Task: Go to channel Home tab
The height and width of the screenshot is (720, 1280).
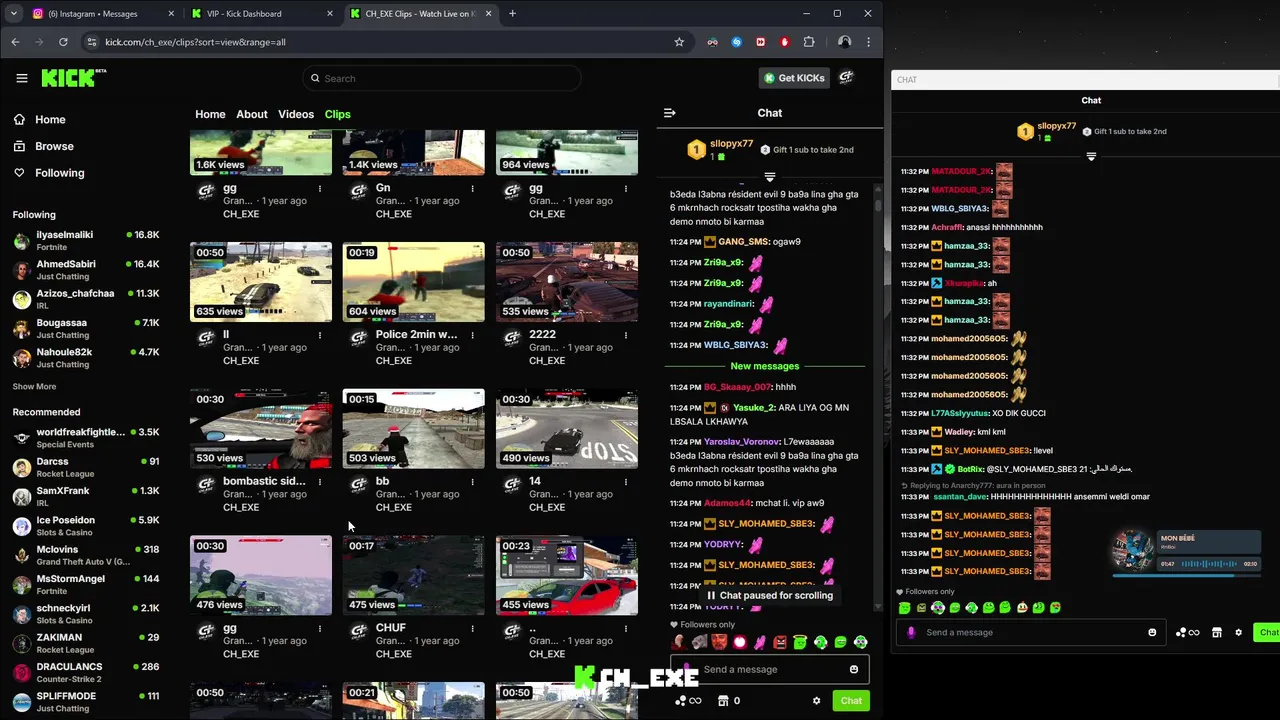Action: [x=210, y=114]
